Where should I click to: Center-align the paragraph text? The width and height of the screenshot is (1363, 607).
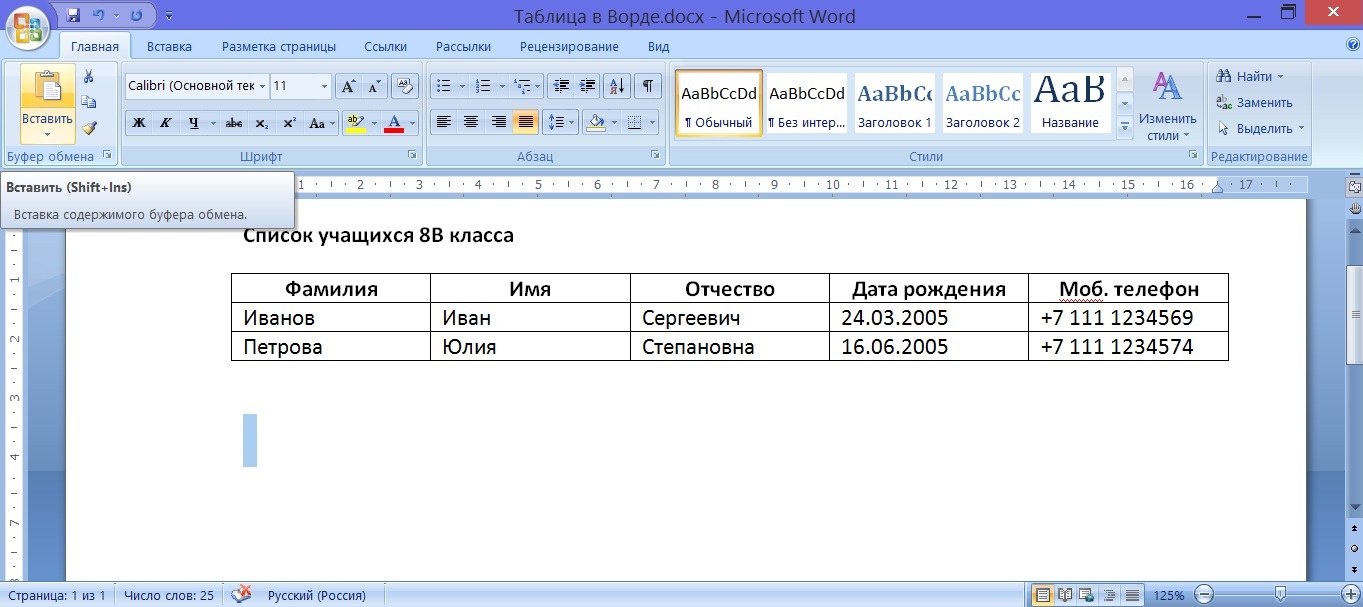470,122
